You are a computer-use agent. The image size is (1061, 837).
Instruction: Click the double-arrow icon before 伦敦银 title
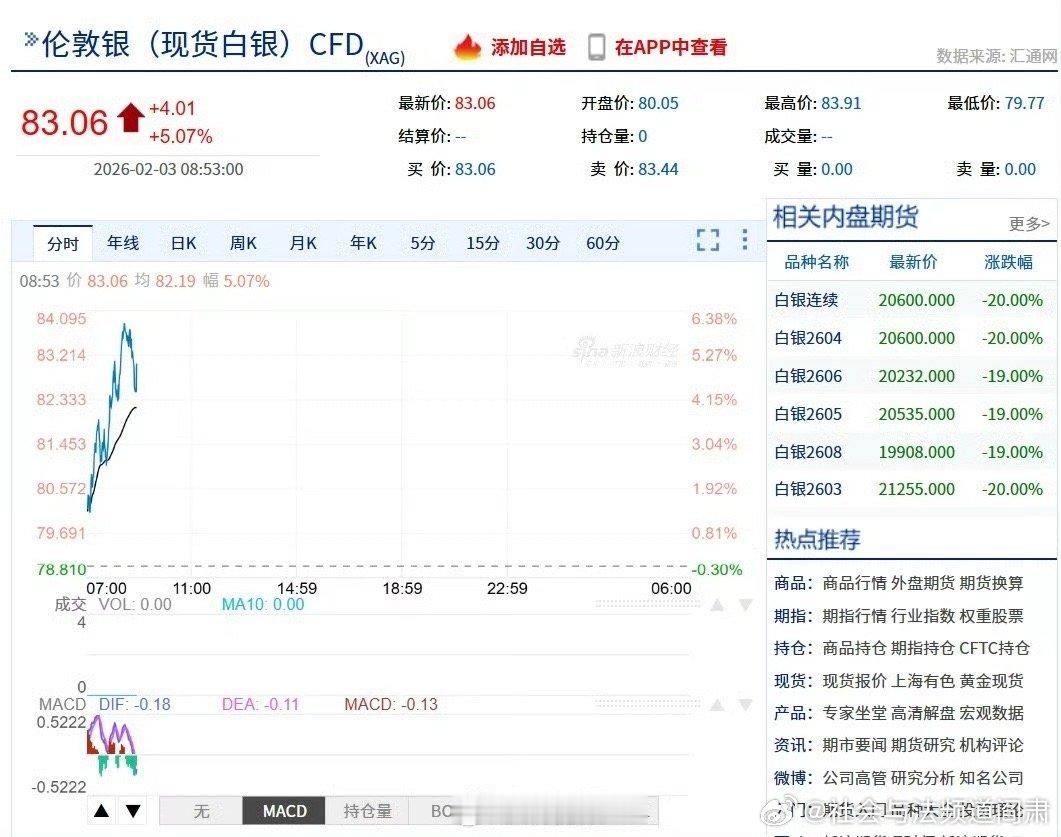(30, 40)
